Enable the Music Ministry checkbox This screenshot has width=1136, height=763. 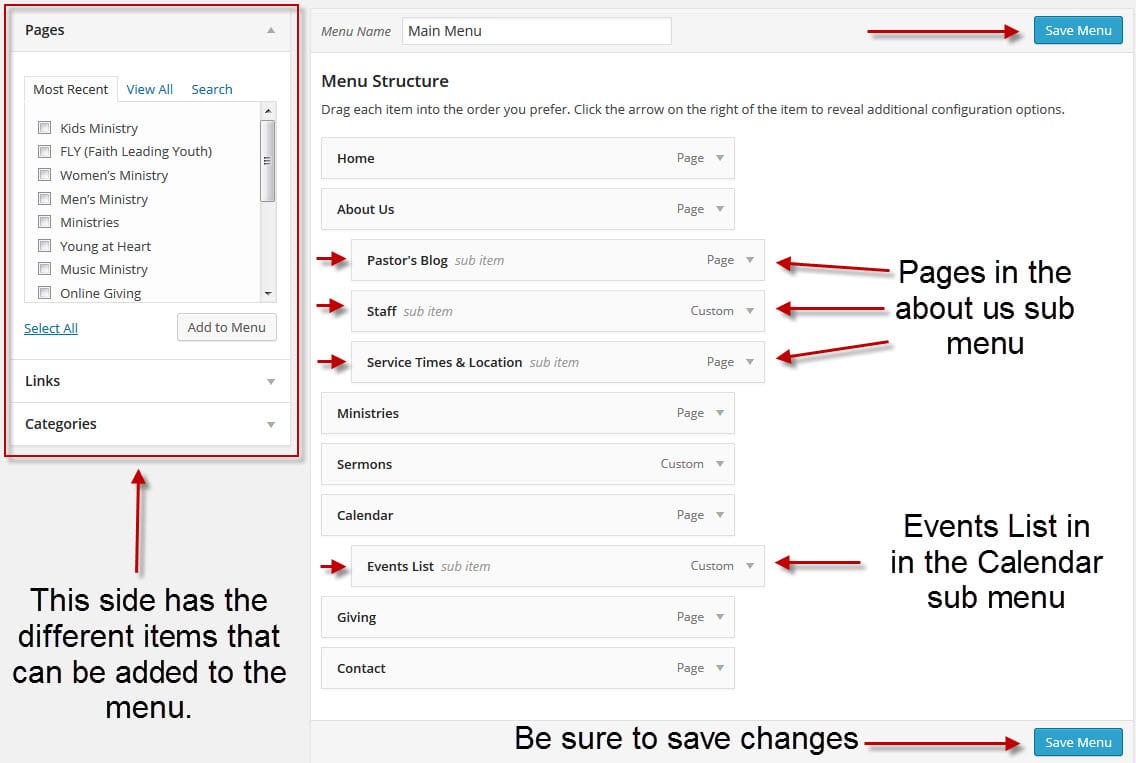pyautogui.click(x=44, y=269)
